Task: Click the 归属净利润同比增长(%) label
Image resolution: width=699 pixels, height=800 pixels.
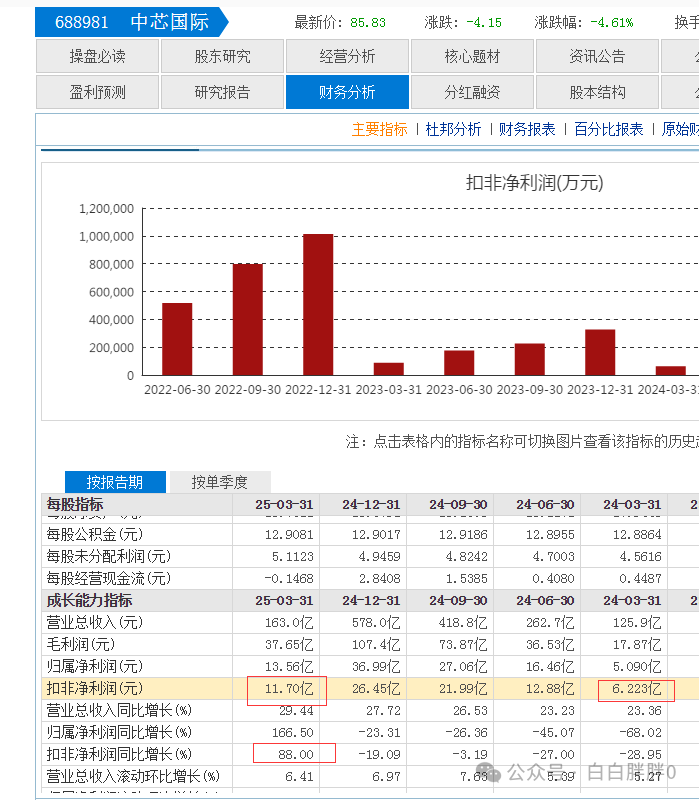Action: click(x=119, y=732)
